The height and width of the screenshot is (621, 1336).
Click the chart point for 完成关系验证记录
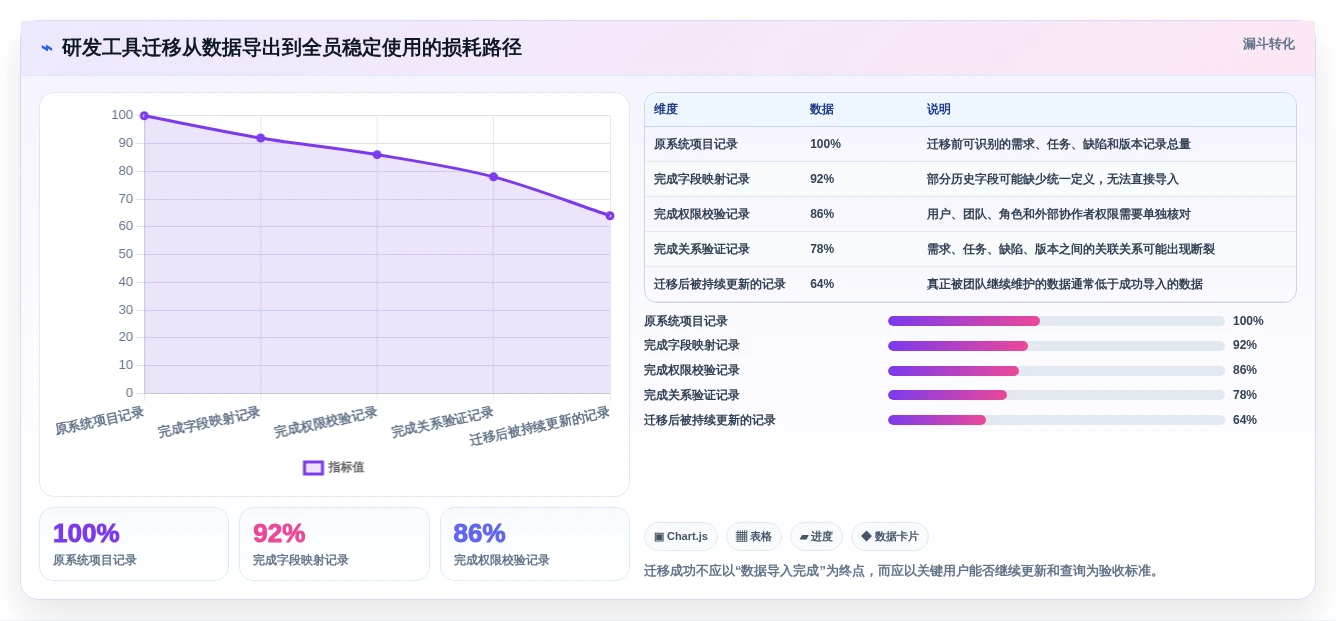493,177
